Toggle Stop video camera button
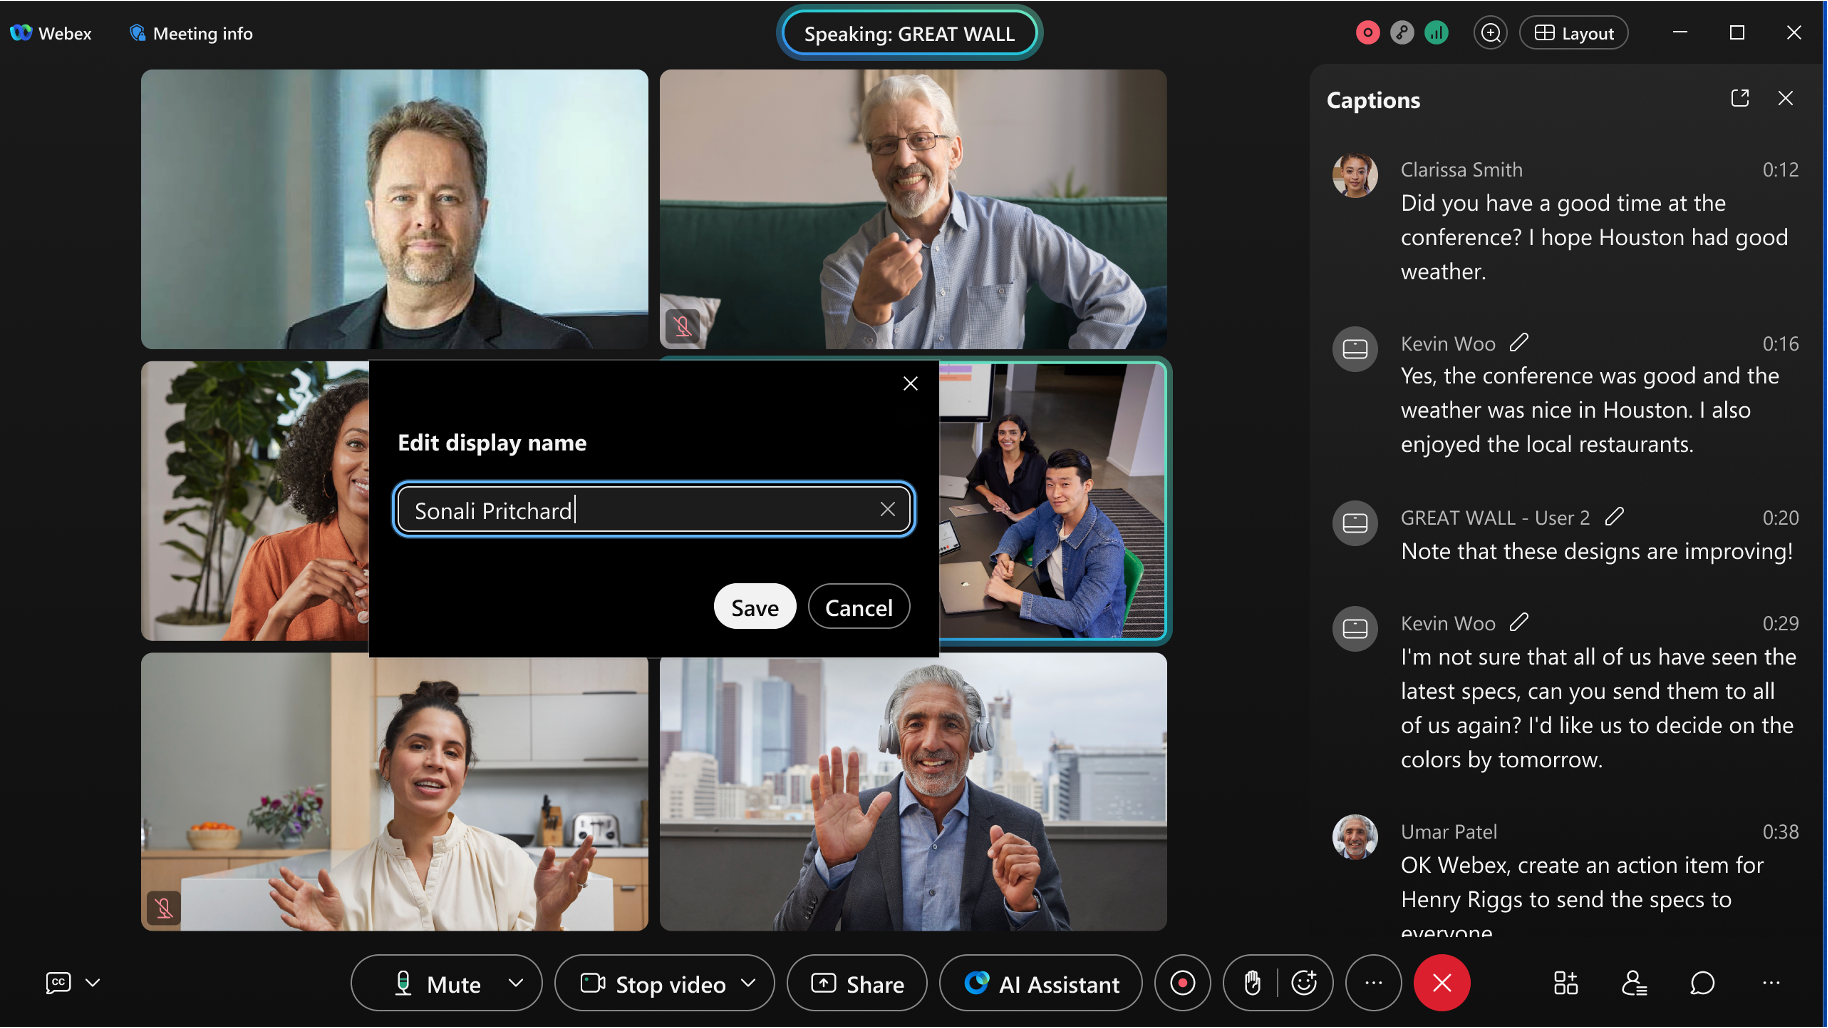 654,984
